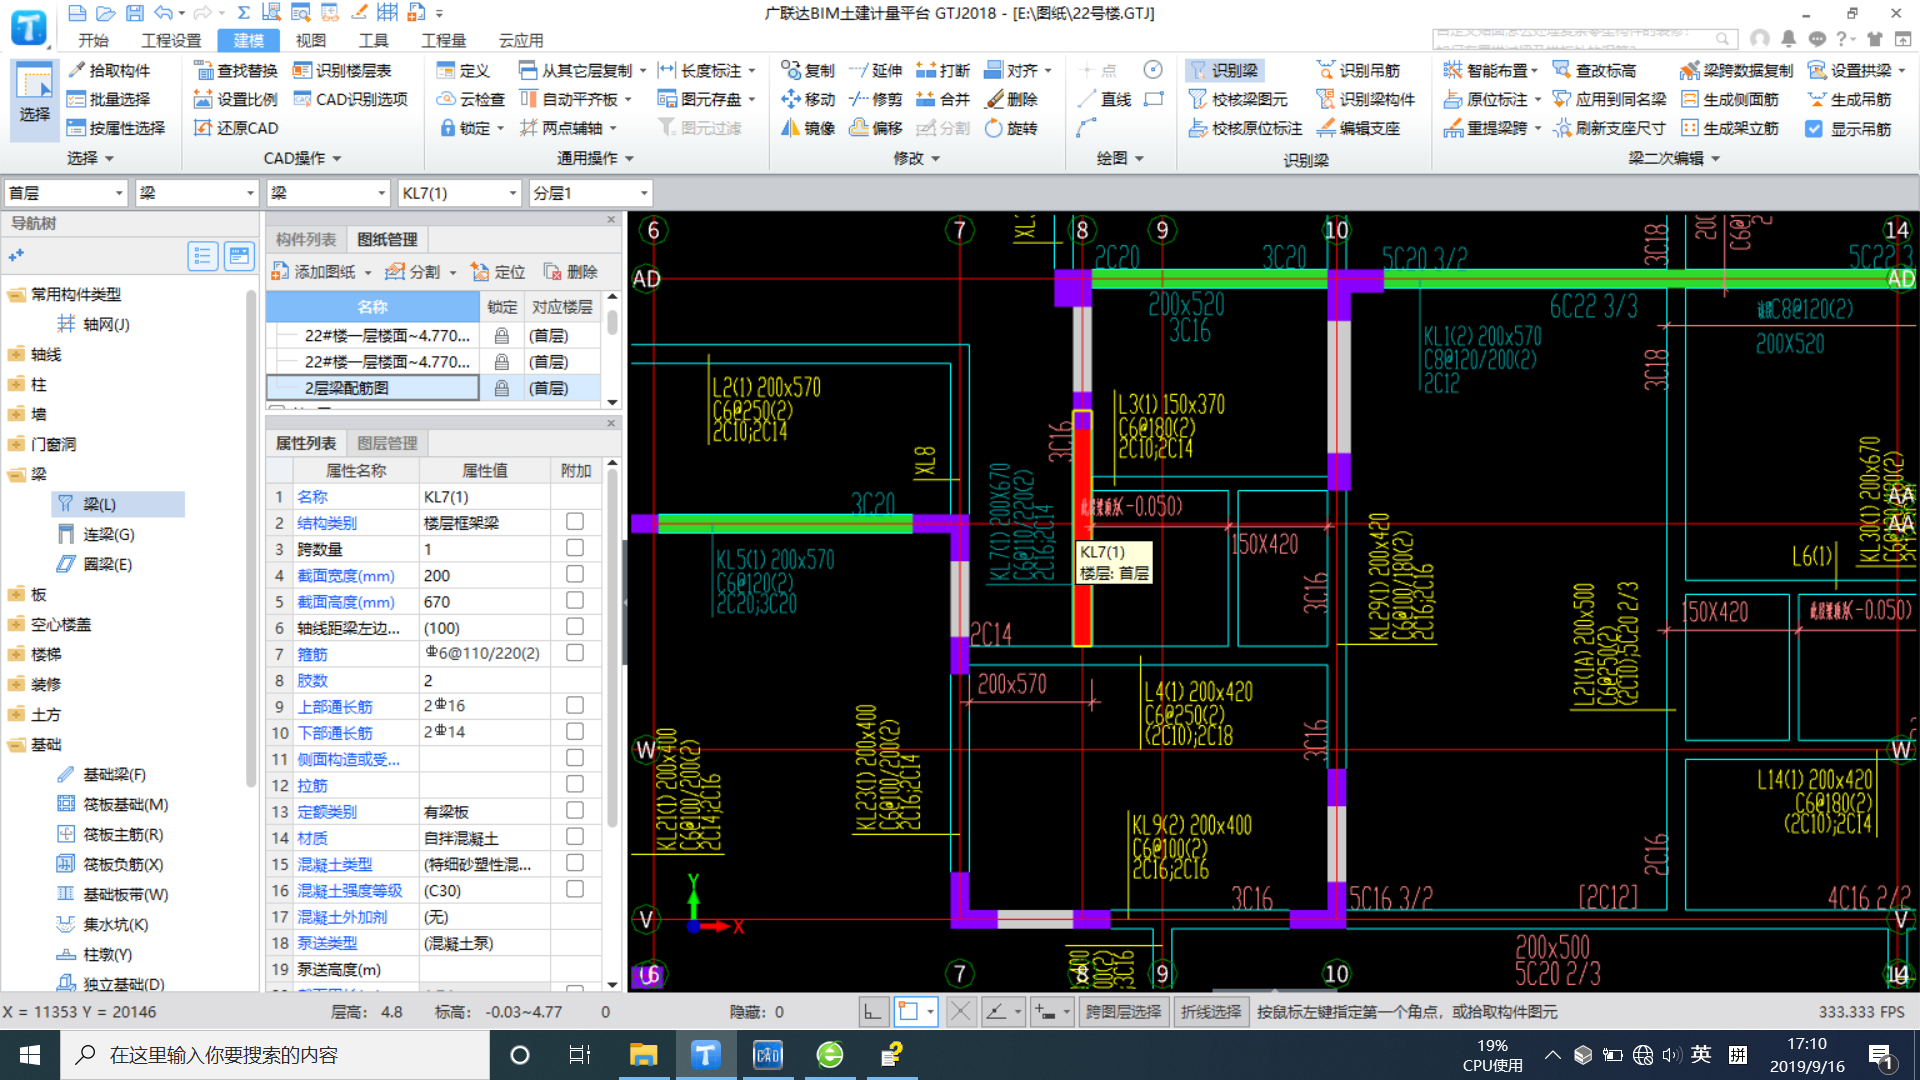
Task: Expand the 板 tree node
Action: point(16,594)
